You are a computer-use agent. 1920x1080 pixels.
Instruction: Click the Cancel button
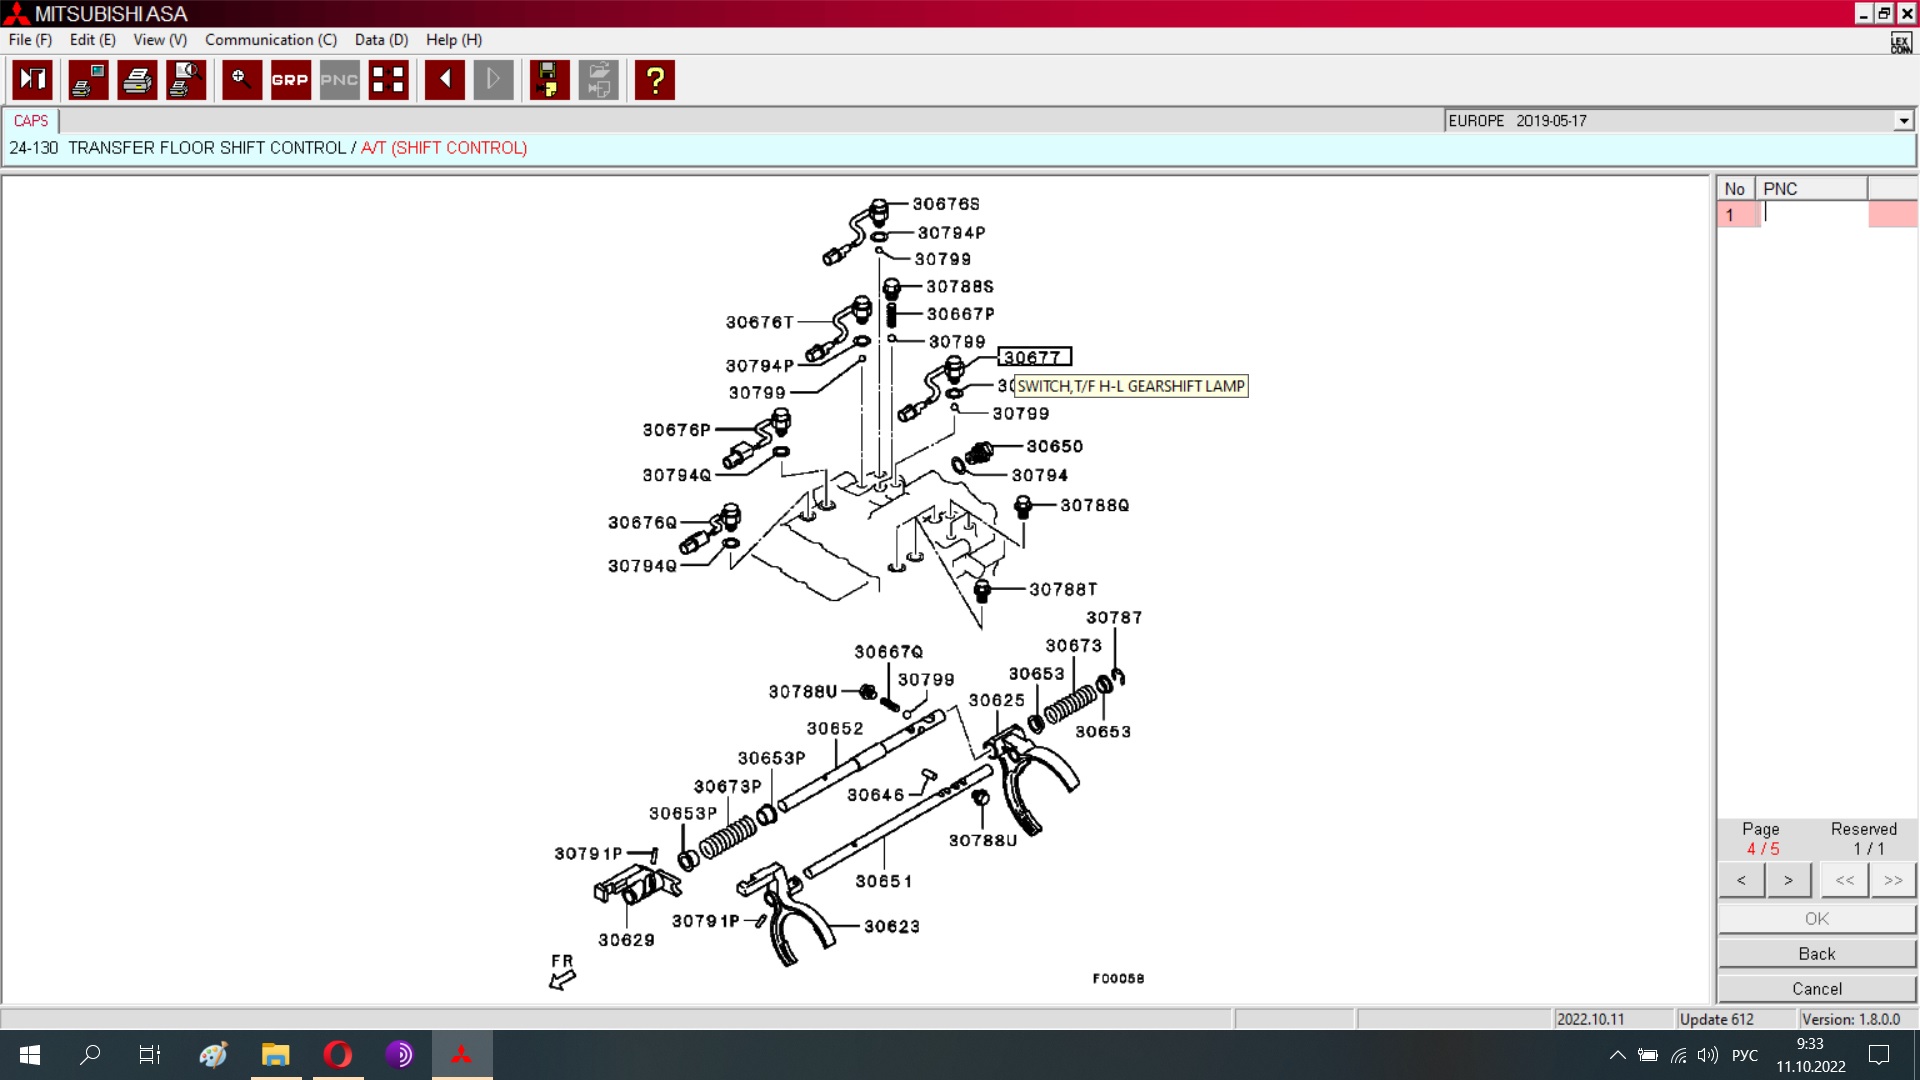(1816, 989)
